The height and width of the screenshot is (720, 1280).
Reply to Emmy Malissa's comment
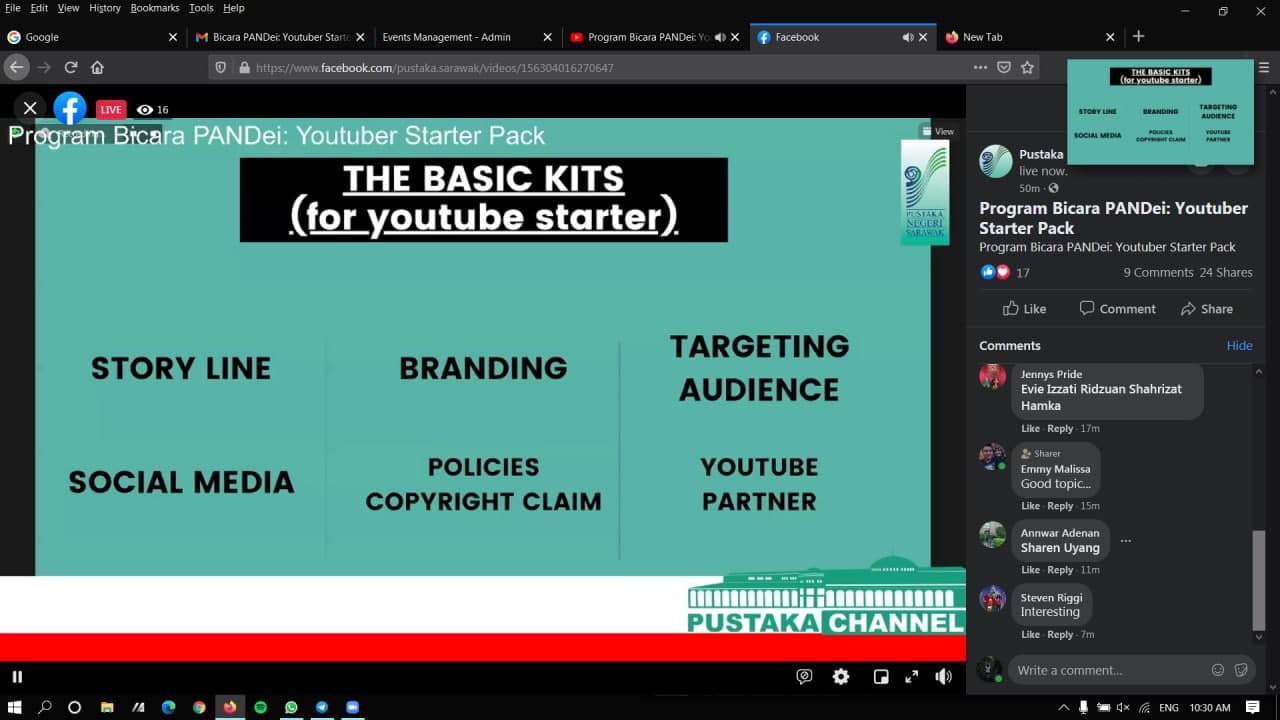pyautogui.click(x=1060, y=506)
